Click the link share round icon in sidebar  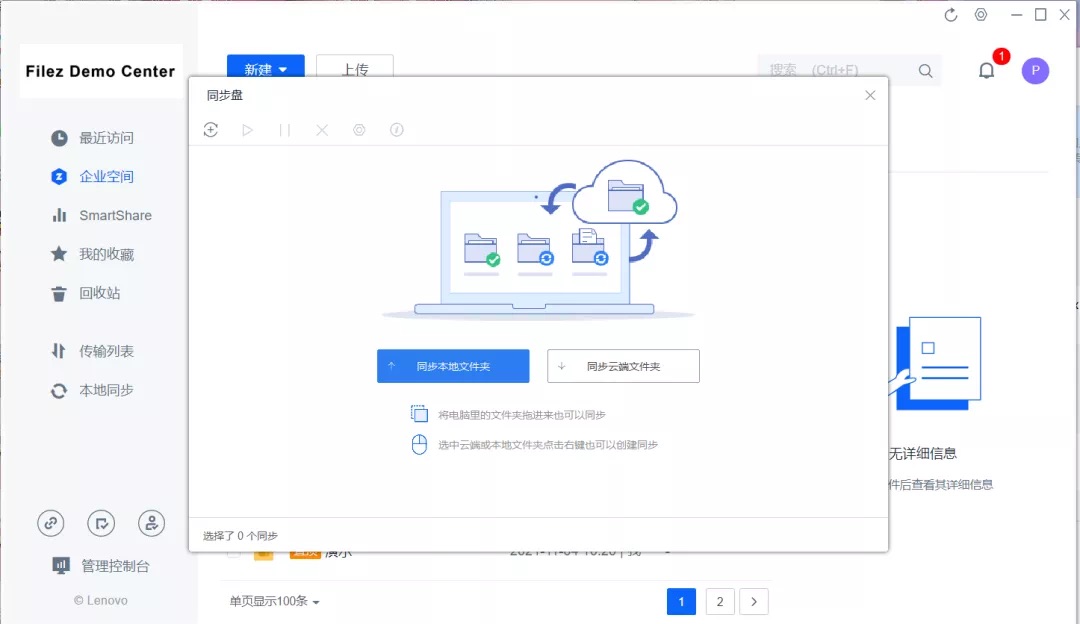tap(50, 523)
